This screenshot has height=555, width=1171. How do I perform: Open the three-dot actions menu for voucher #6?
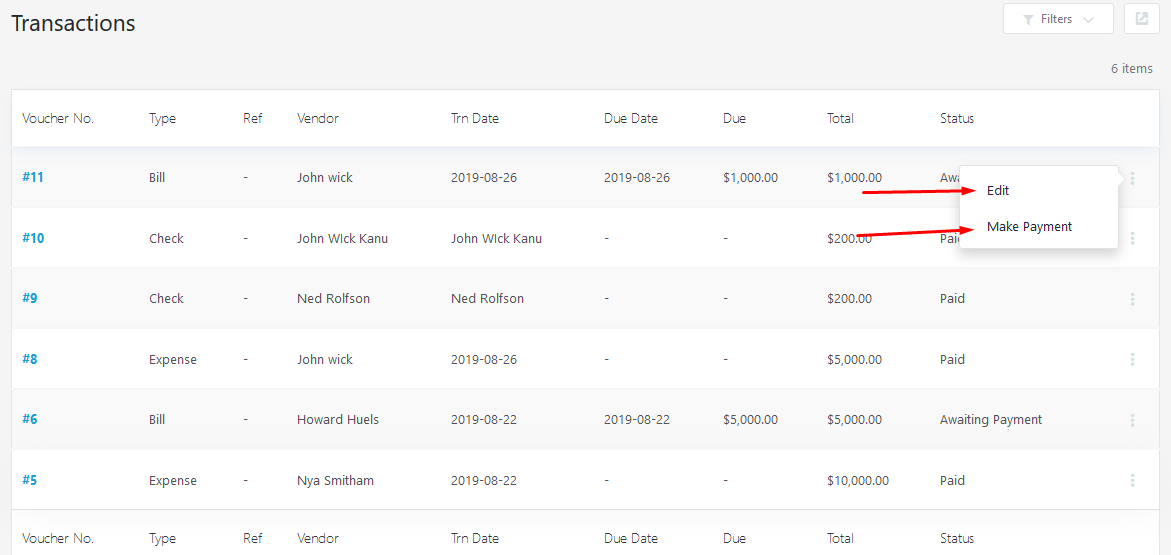coord(1132,420)
